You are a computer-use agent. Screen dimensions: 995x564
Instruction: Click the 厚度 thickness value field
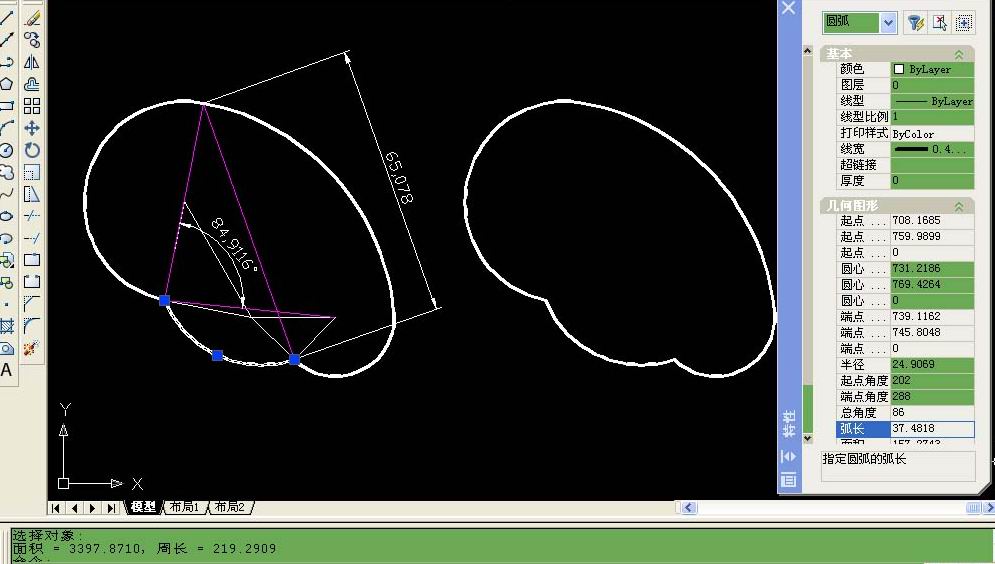tap(932, 181)
